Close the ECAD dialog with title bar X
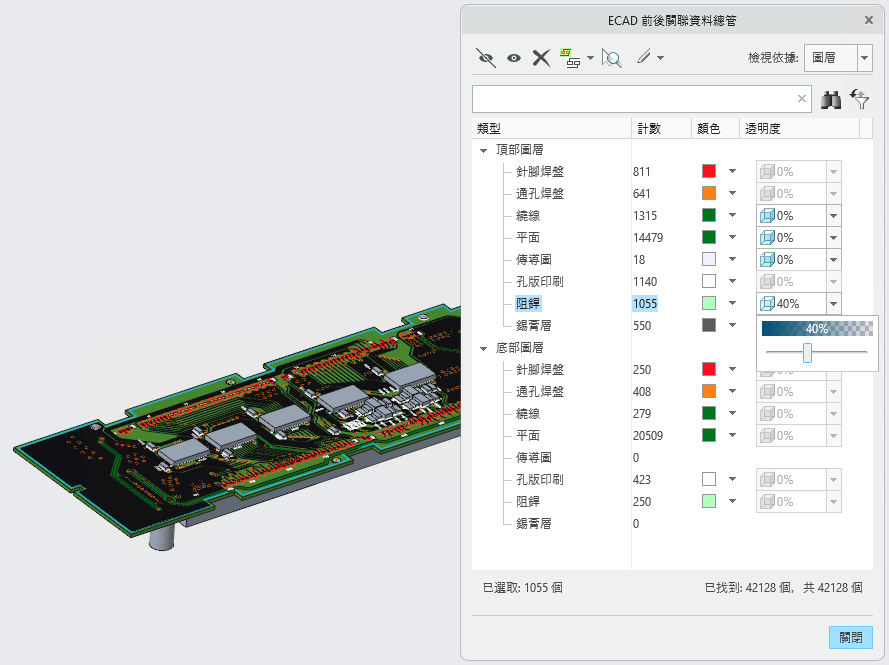 (x=869, y=20)
